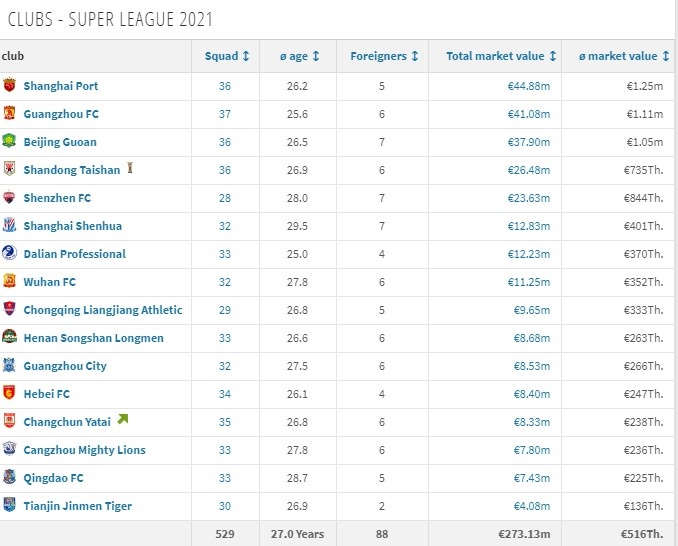Open Chongqing Liangjiang Athletic club link
The image size is (678, 546).
coord(103,310)
